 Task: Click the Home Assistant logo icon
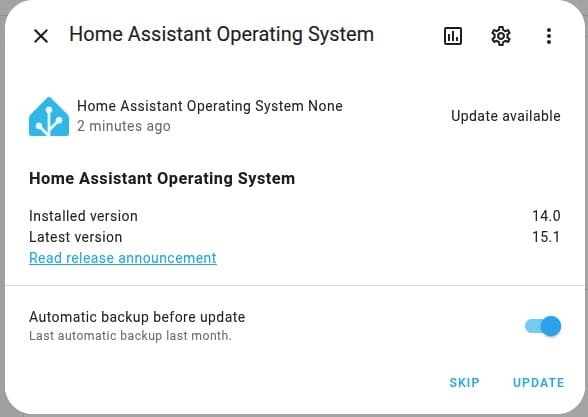[x=49, y=116]
